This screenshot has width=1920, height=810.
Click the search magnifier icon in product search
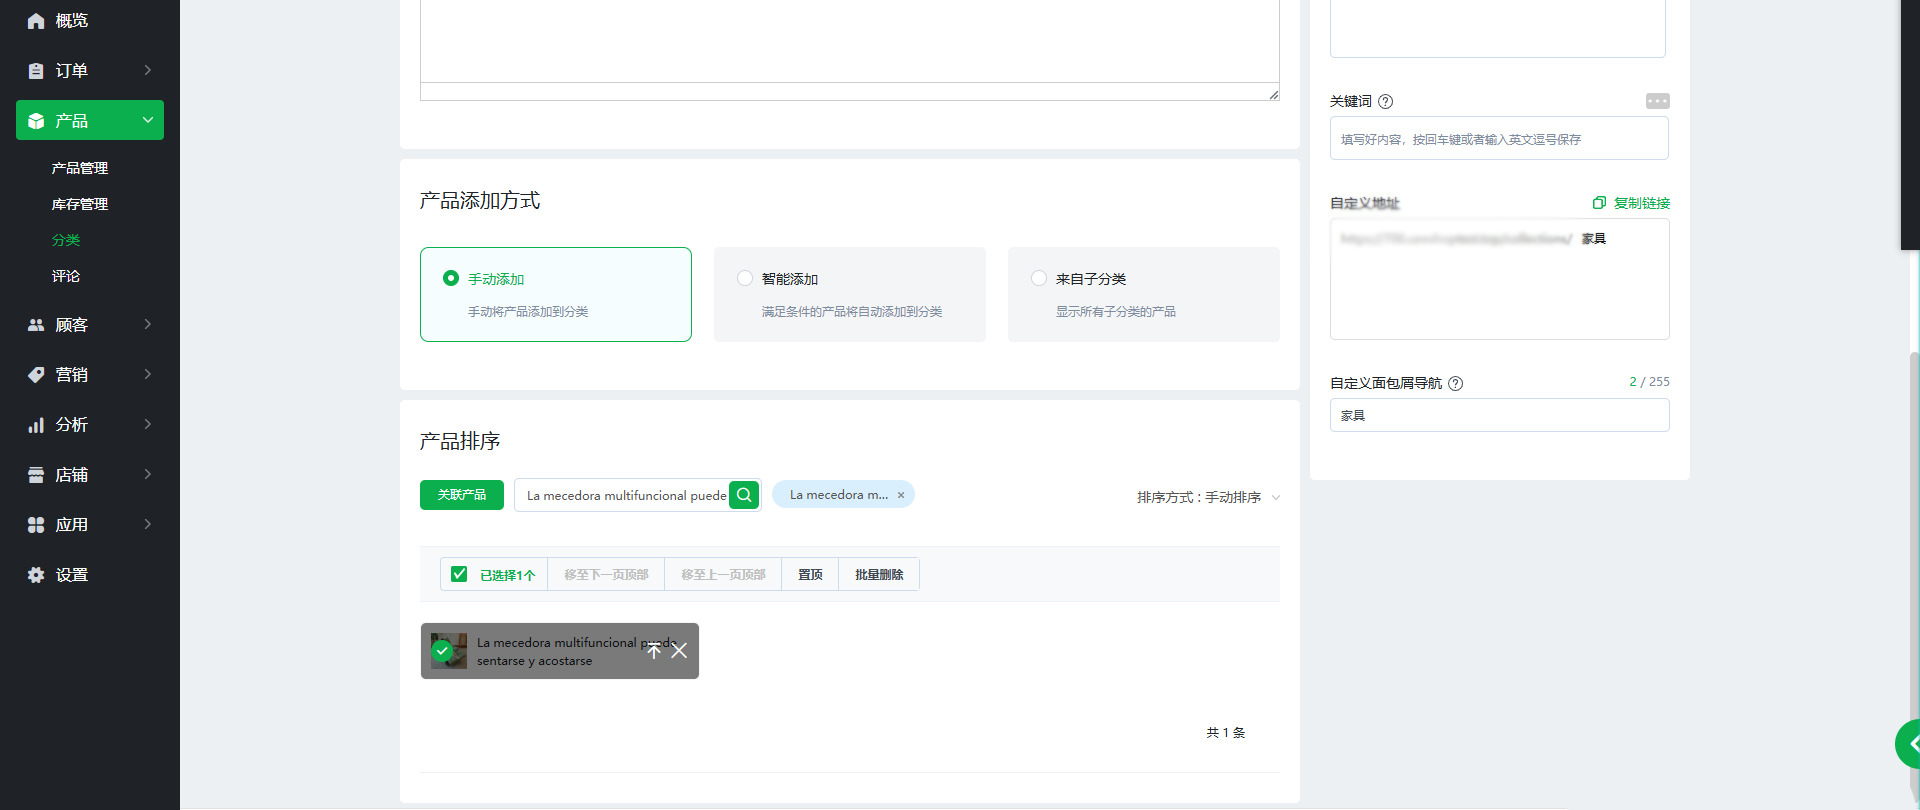click(x=744, y=495)
